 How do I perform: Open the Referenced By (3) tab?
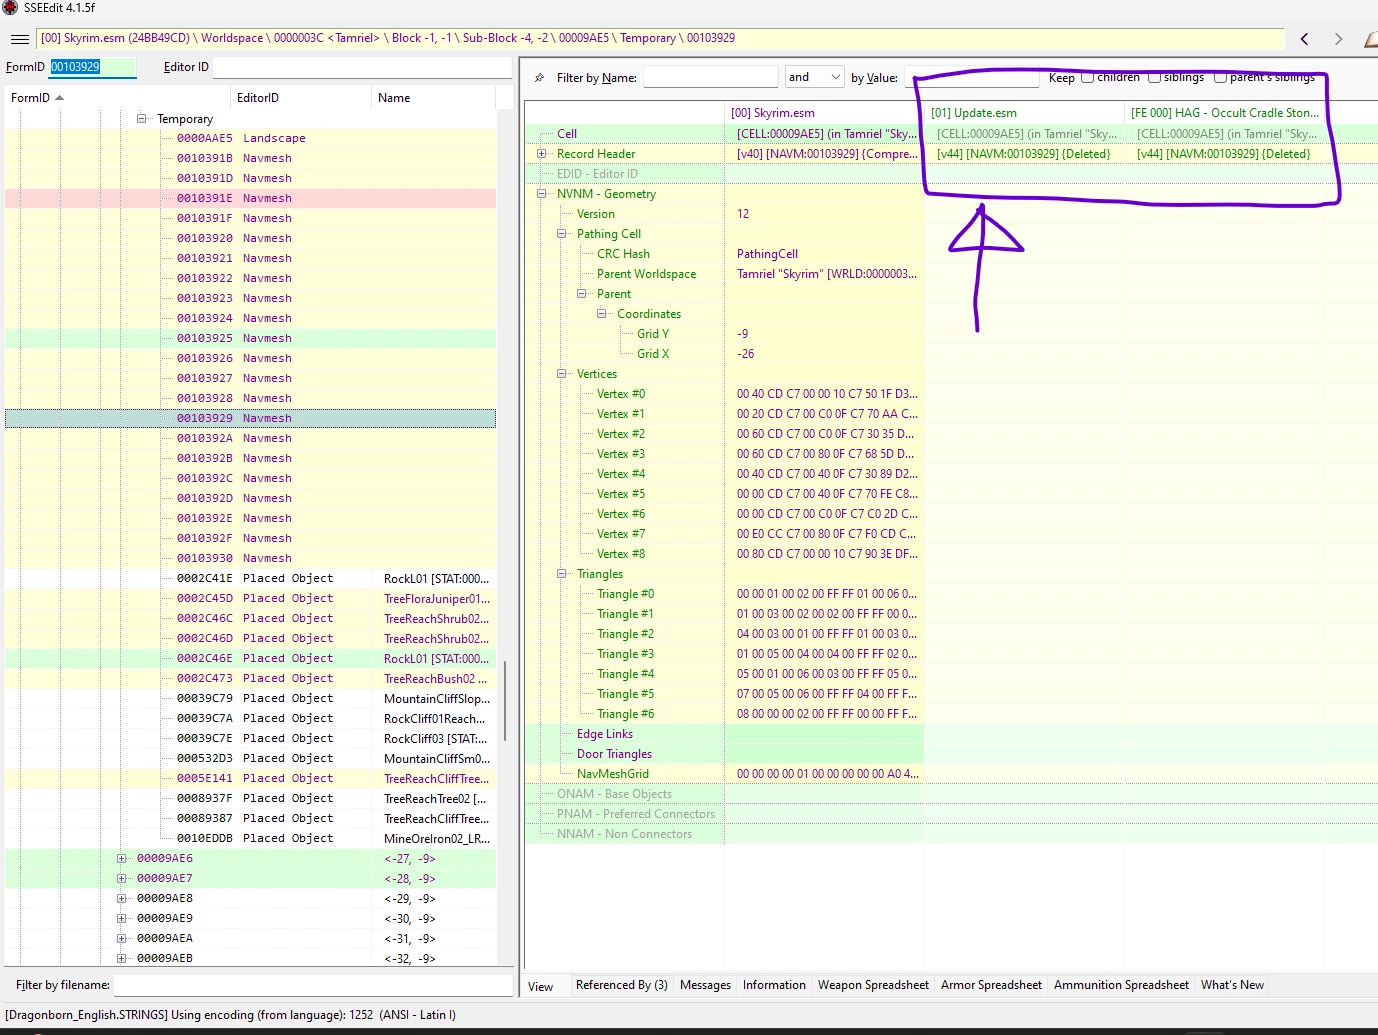coord(621,985)
